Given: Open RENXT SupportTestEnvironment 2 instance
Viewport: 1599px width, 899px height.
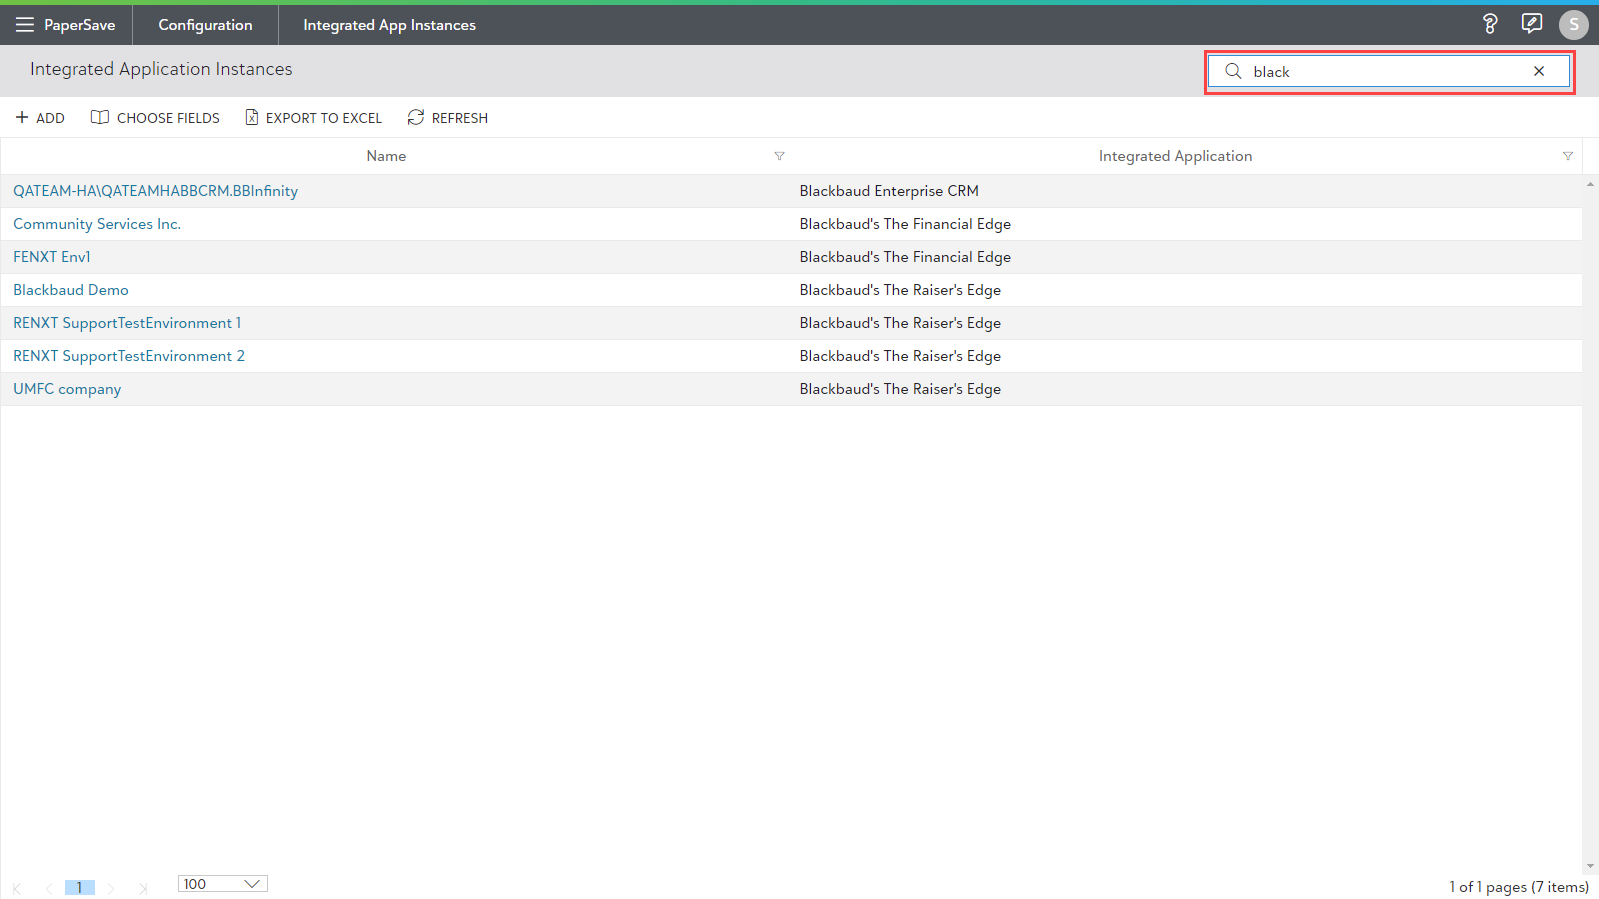Looking at the screenshot, I should pyautogui.click(x=129, y=356).
